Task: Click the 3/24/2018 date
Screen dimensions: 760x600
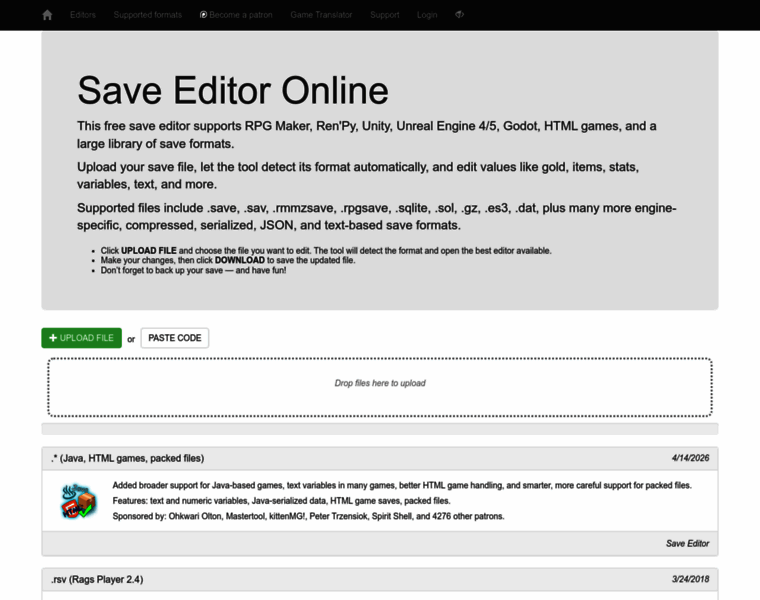Action: point(690,579)
